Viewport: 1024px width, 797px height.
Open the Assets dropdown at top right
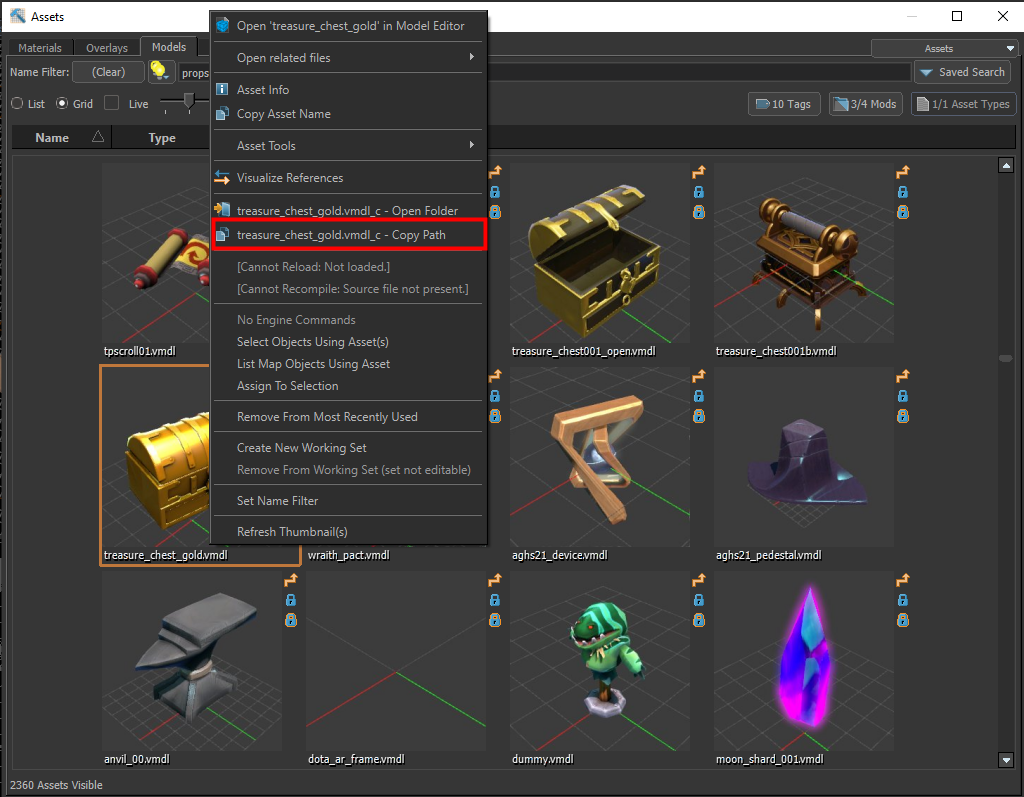pyautogui.click(x=944, y=48)
